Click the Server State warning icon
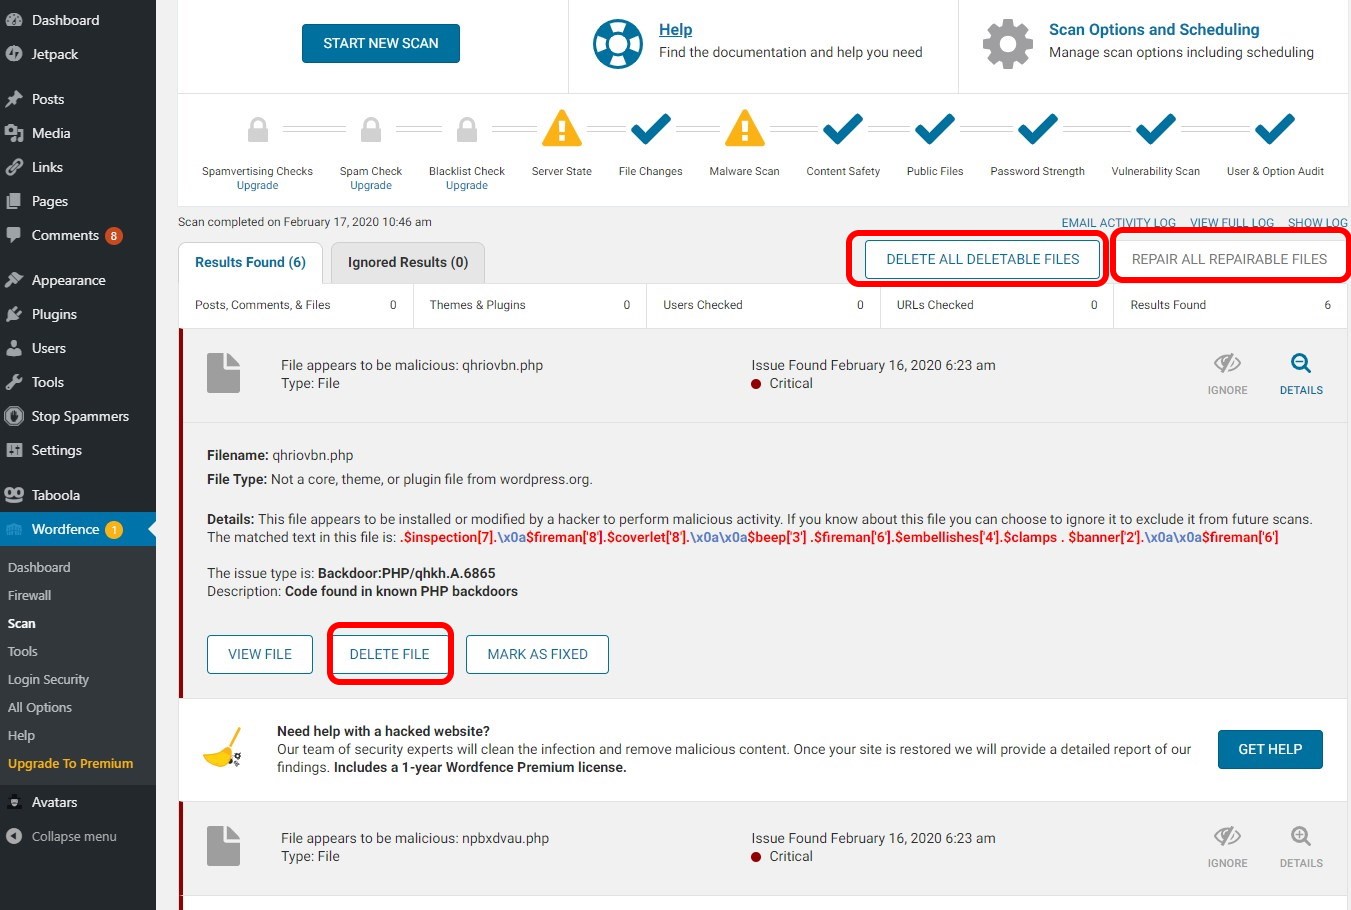Image resolution: width=1351 pixels, height=910 pixels. coord(561,129)
